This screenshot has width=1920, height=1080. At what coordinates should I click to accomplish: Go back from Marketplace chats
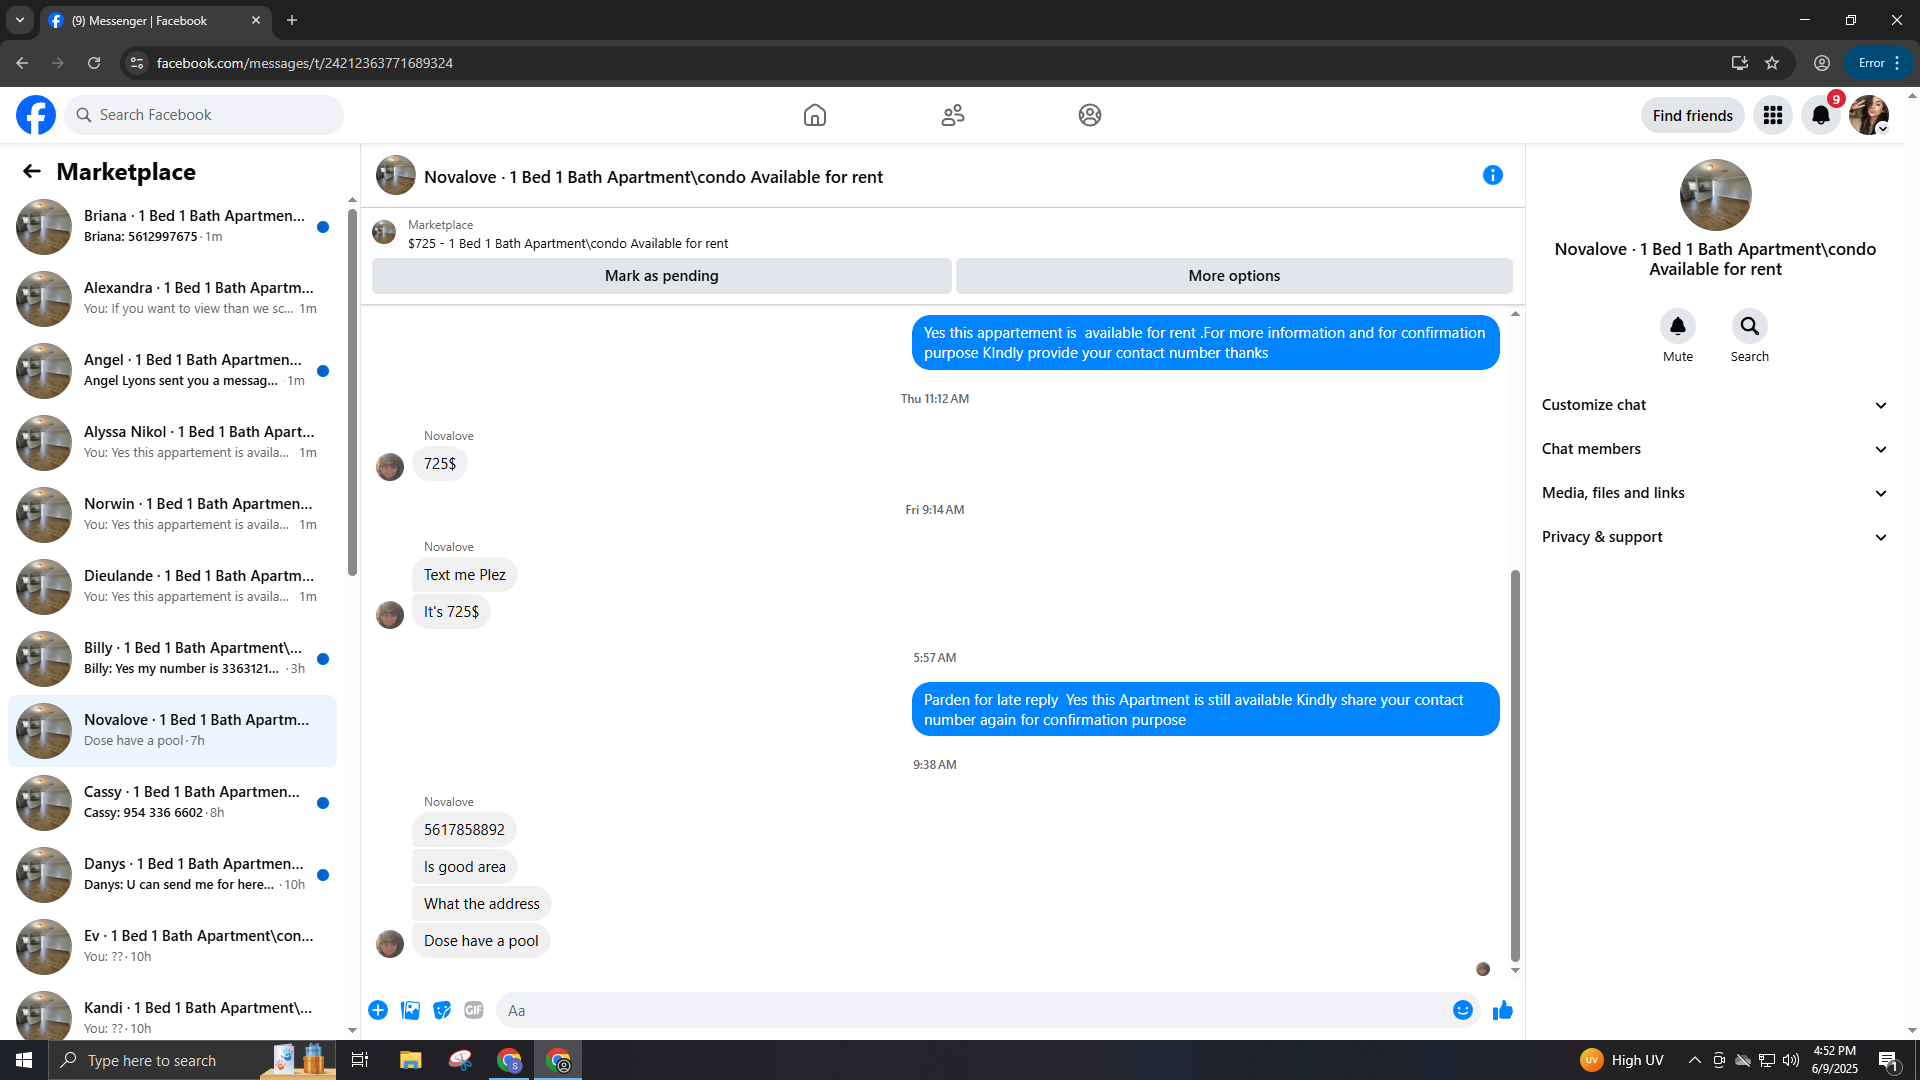[32, 171]
